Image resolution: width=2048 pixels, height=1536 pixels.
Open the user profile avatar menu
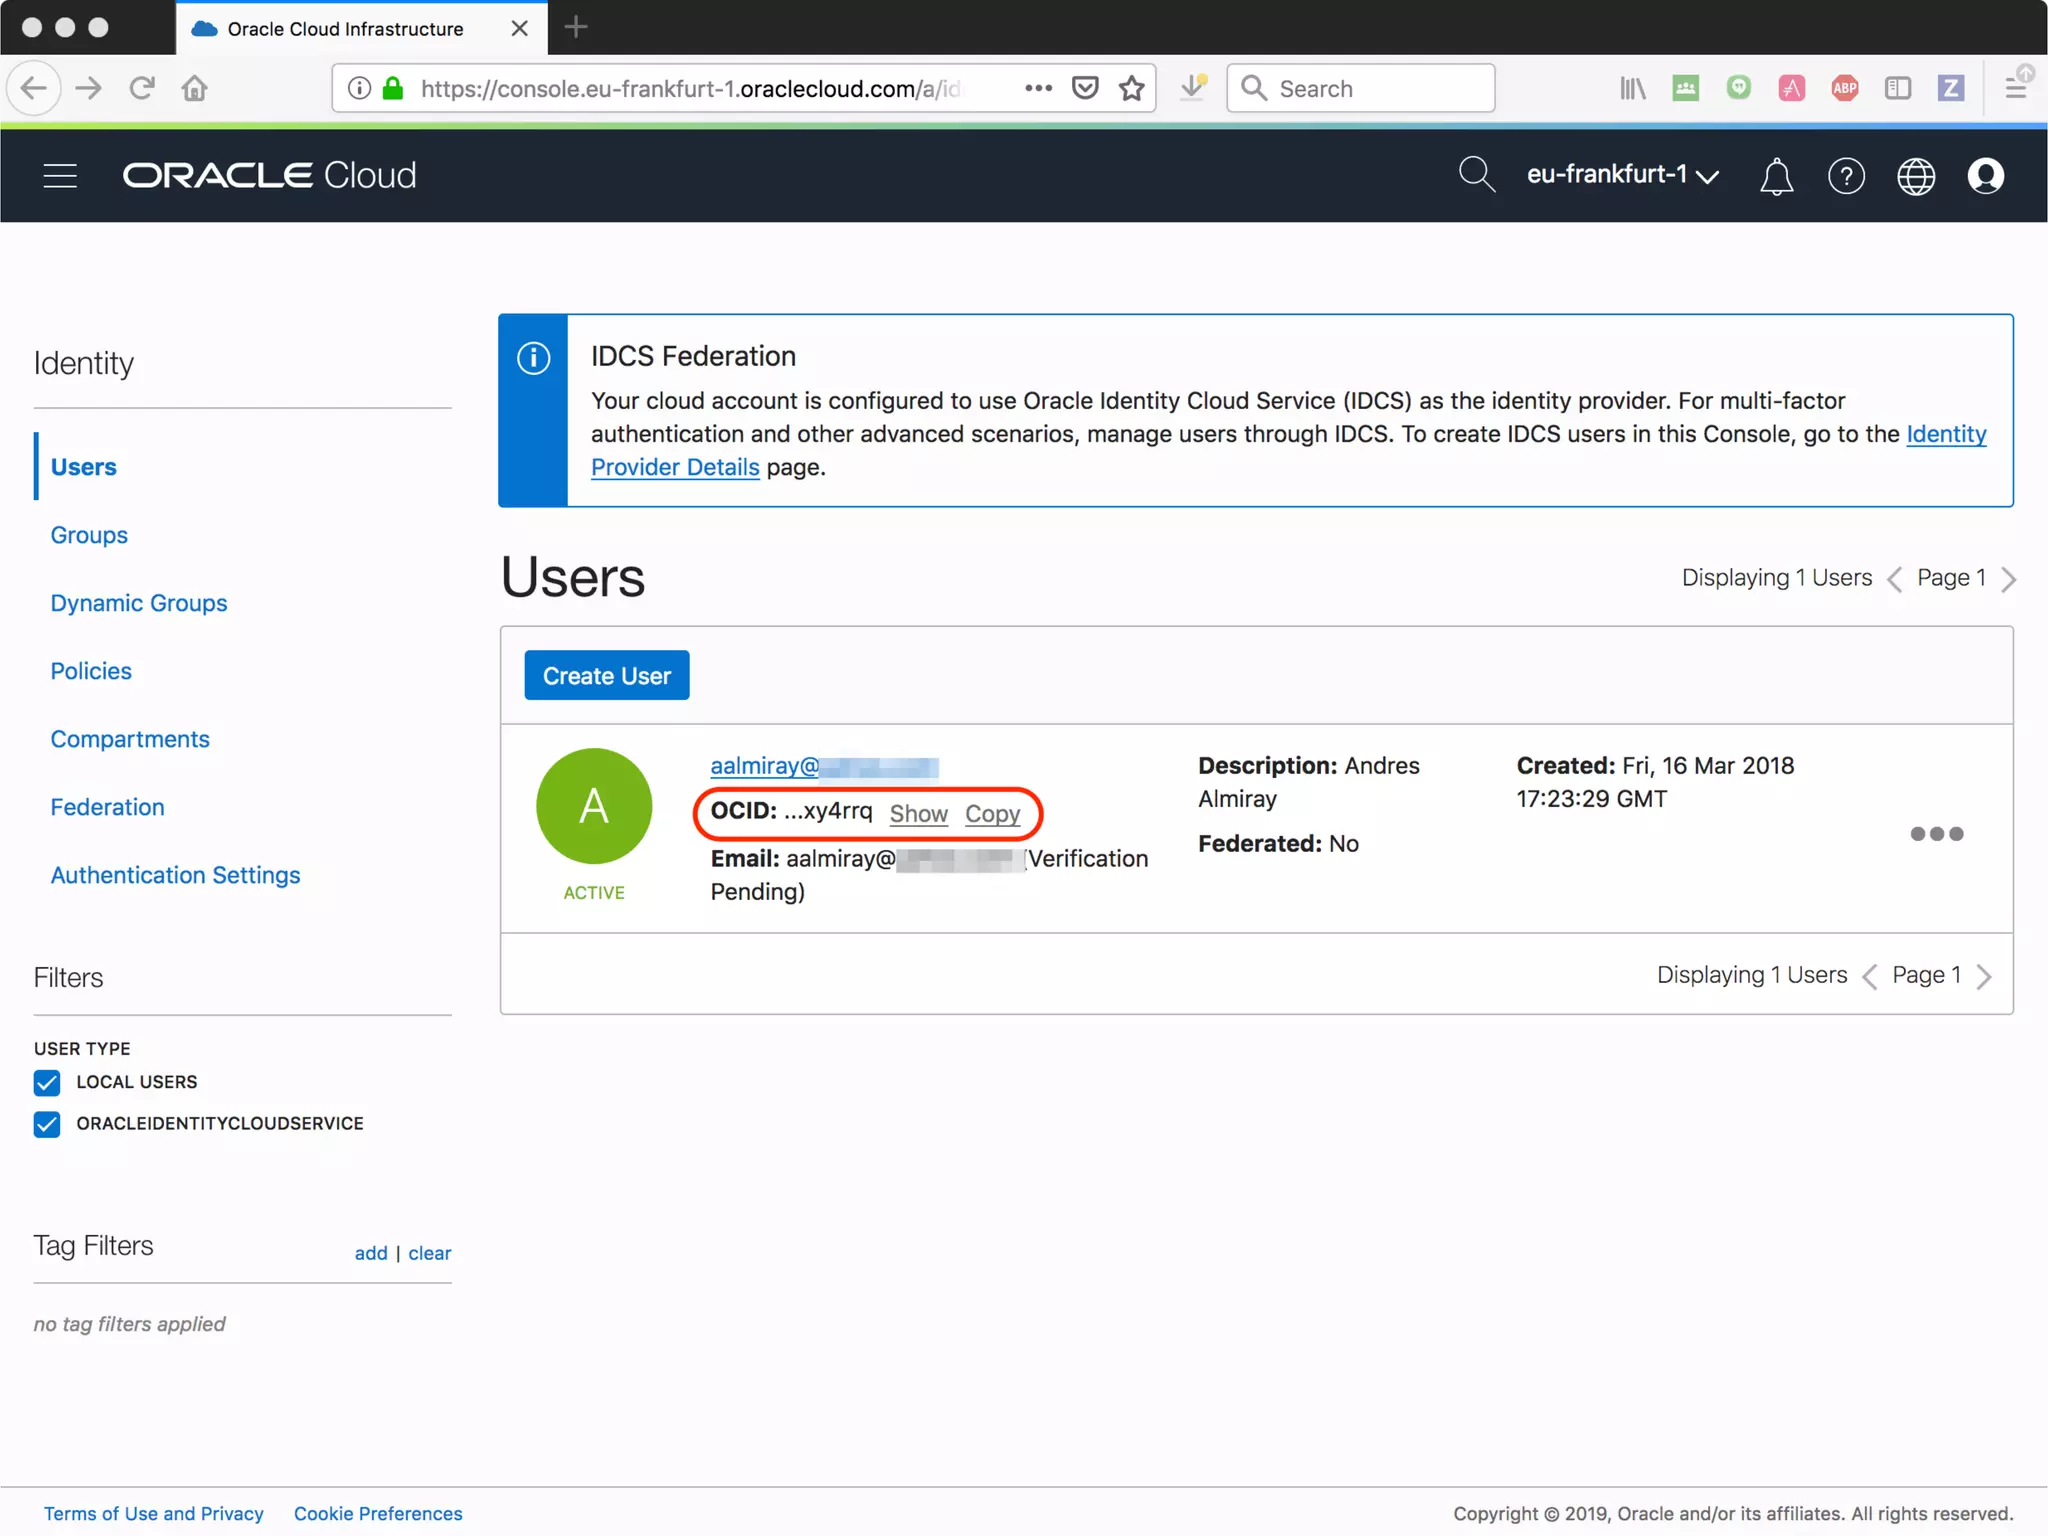pos(1985,176)
